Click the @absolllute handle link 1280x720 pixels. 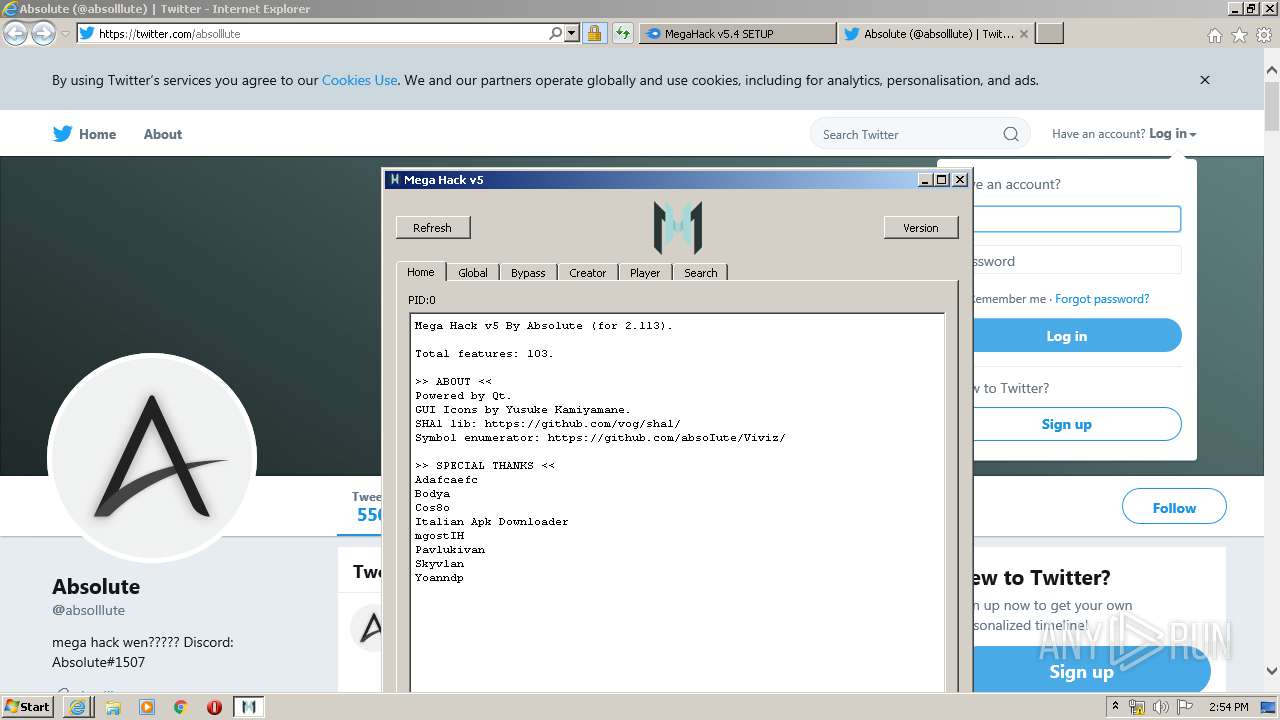[89, 610]
